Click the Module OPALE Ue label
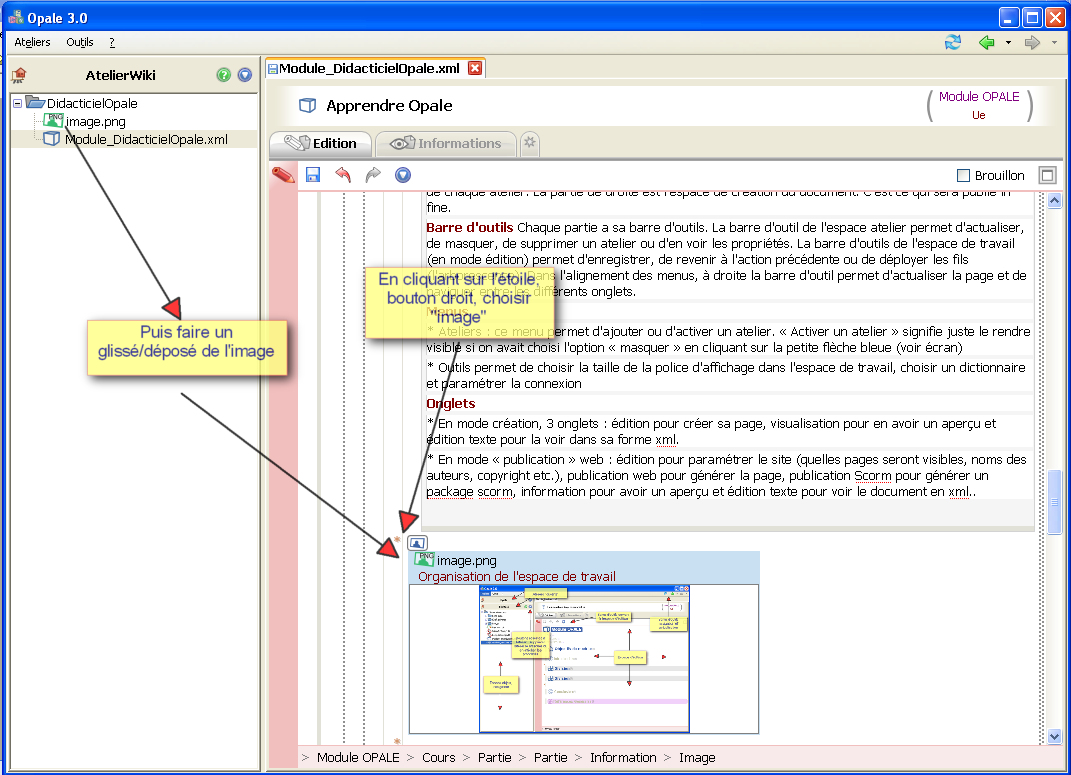Image resolution: width=1071 pixels, height=775 pixels. [x=979, y=106]
